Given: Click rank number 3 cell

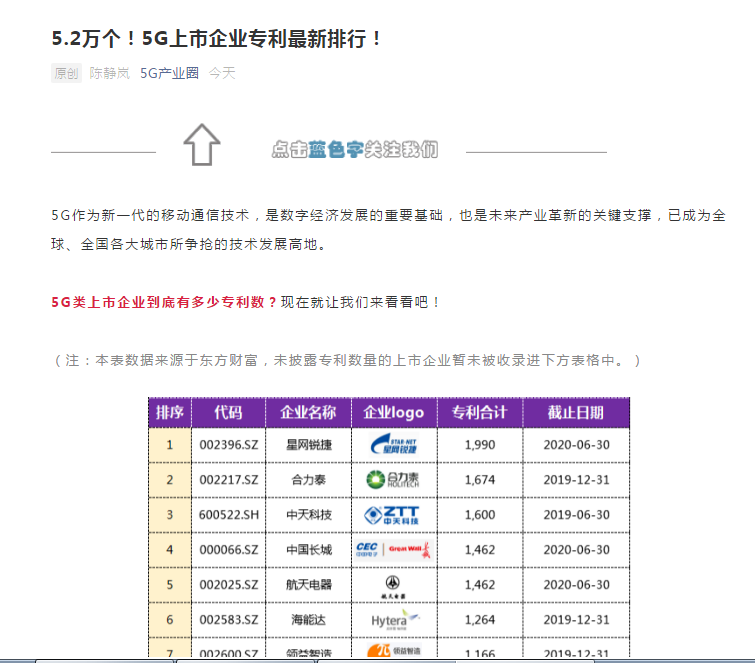Looking at the screenshot, I should tap(169, 515).
